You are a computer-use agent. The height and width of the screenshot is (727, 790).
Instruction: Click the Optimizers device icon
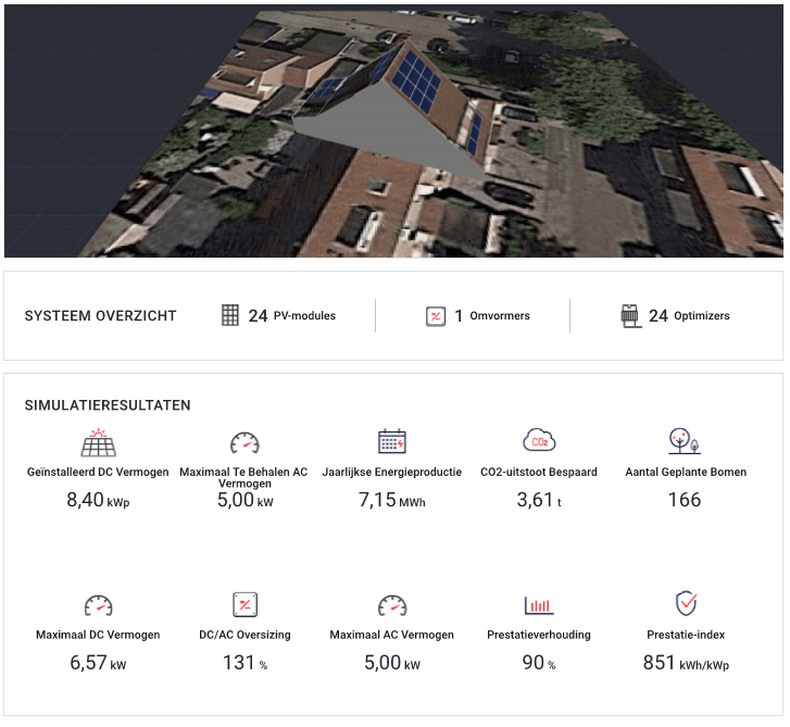[631, 317]
